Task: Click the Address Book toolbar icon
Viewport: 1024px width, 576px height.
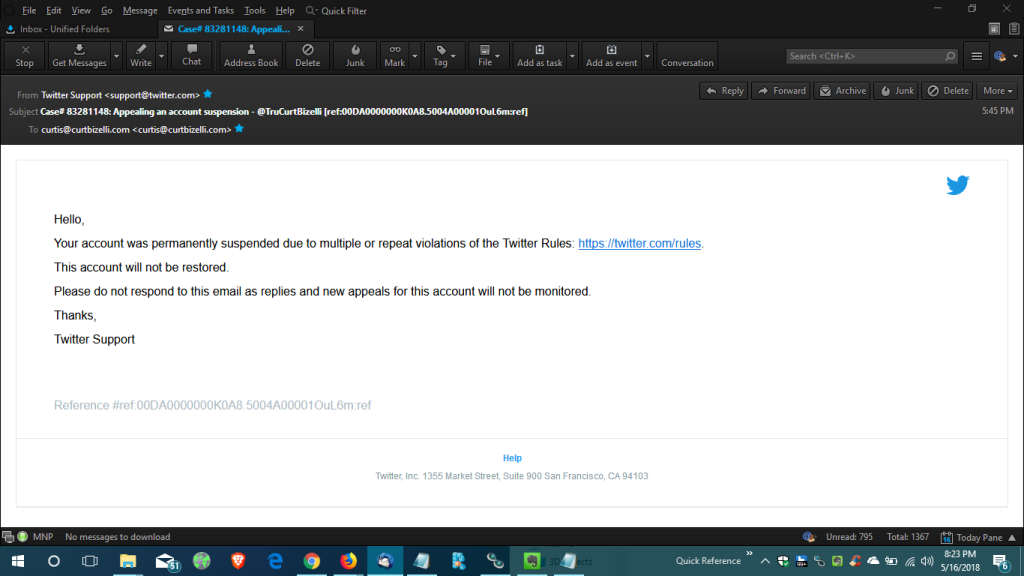Action: (251, 56)
